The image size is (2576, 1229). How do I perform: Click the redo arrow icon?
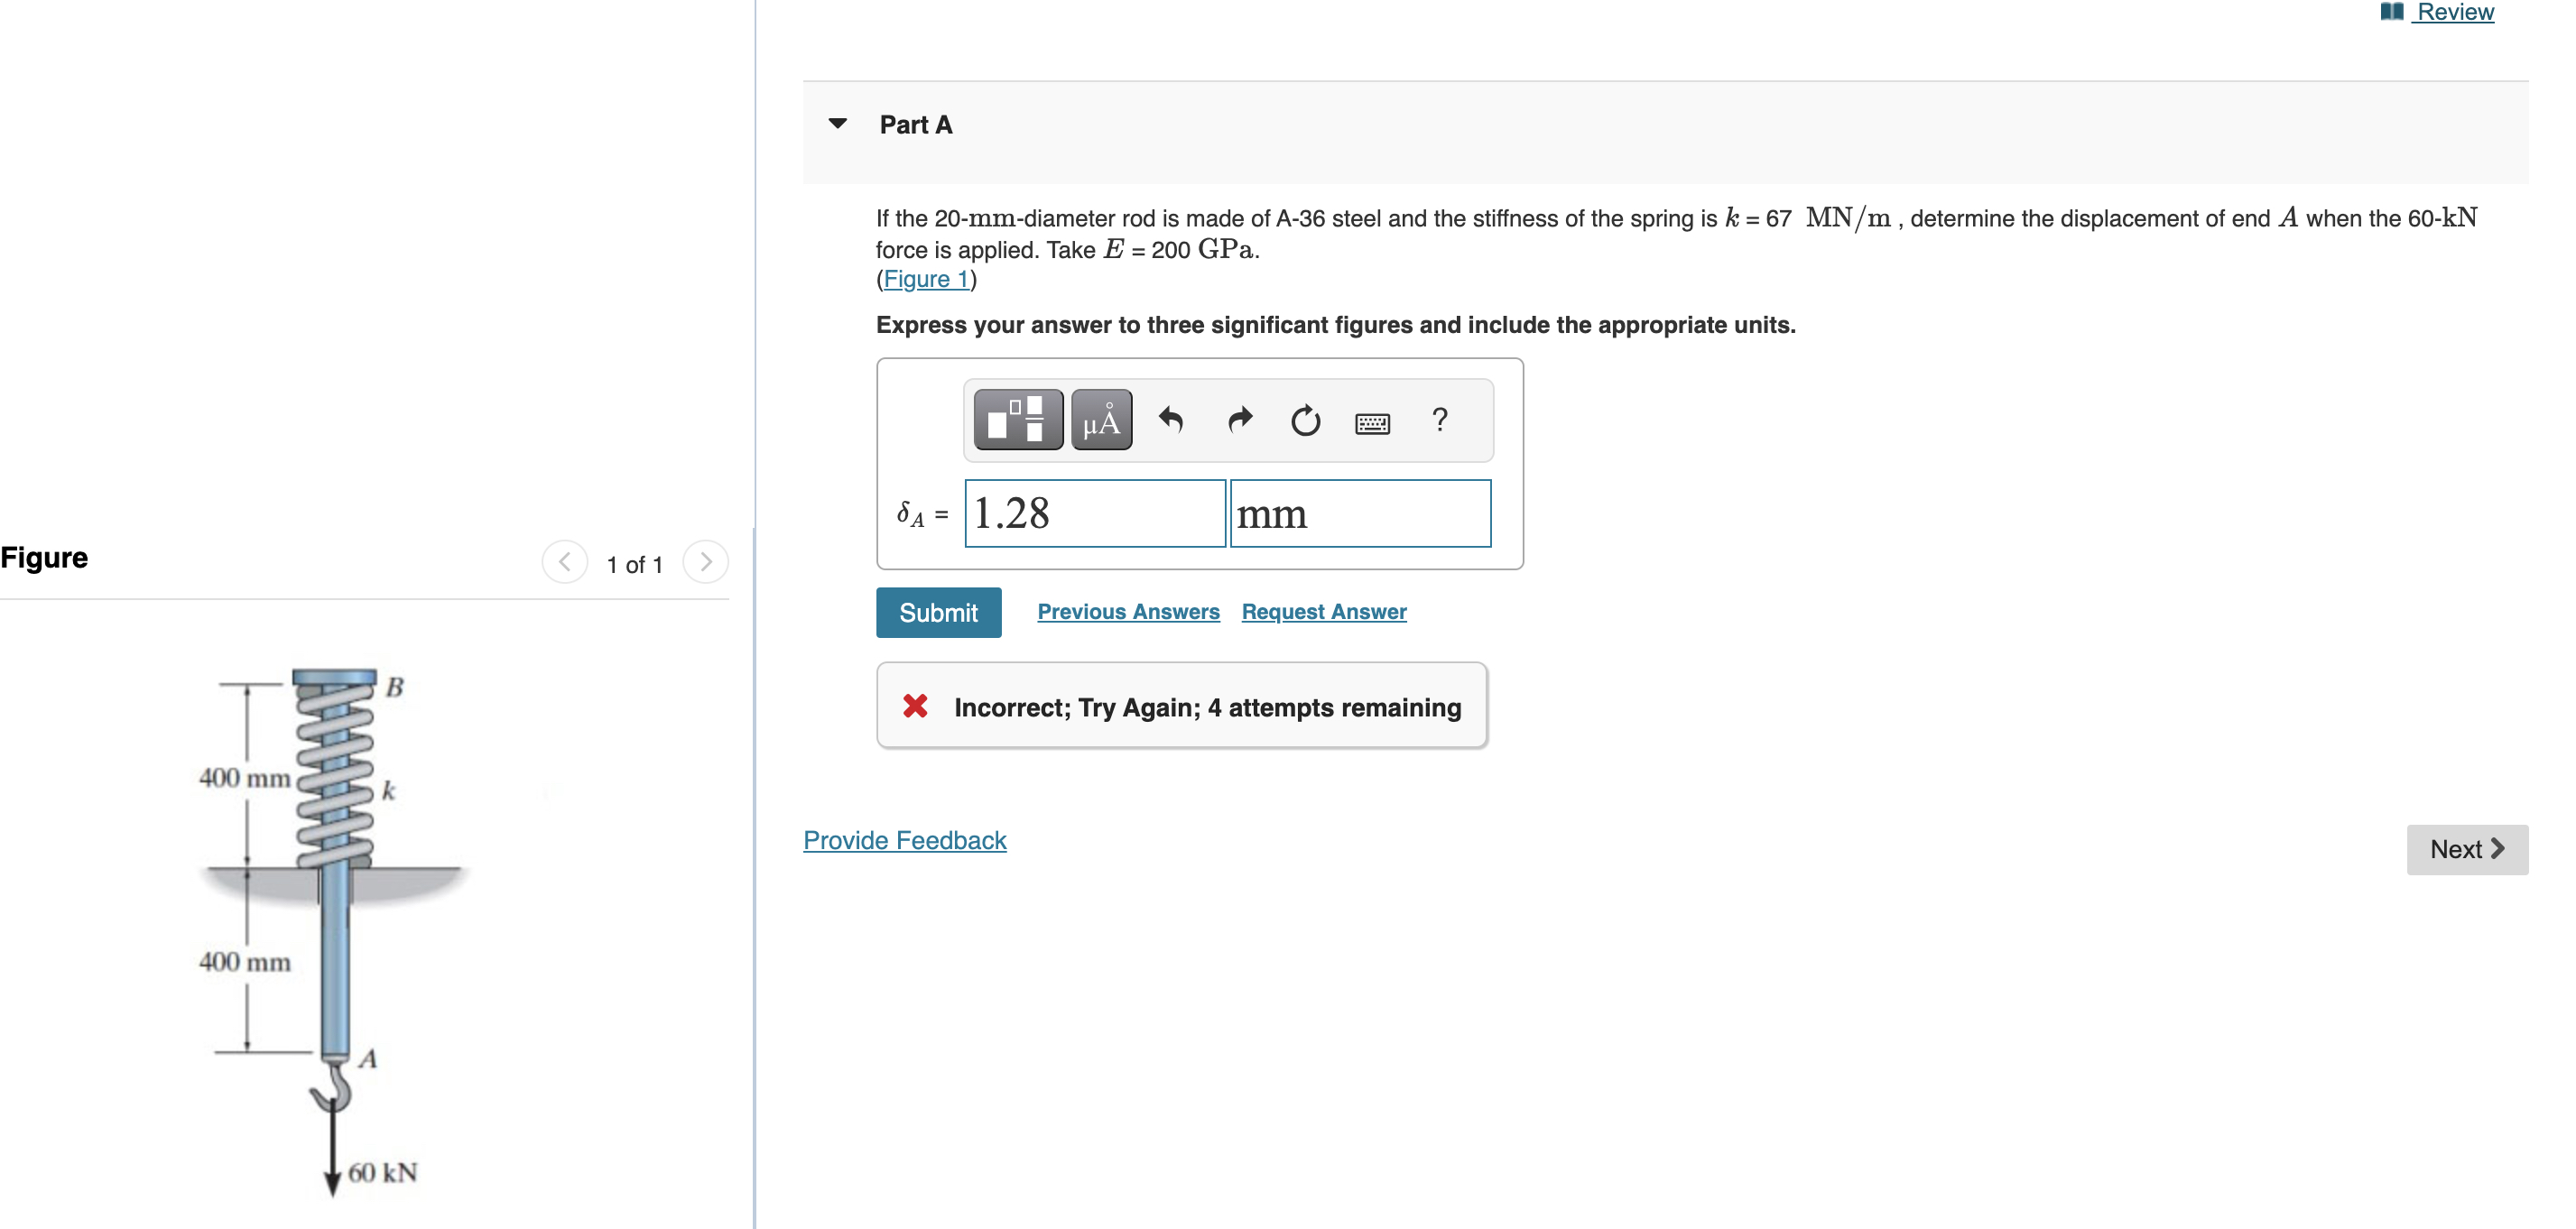click(1239, 420)
